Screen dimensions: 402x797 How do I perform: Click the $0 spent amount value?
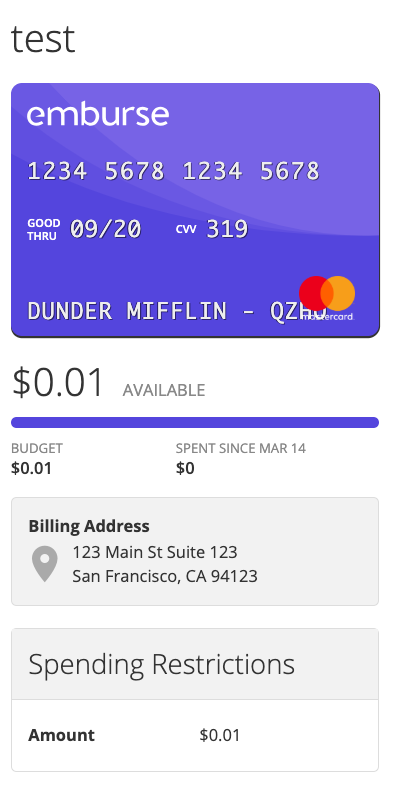(185, 468)
